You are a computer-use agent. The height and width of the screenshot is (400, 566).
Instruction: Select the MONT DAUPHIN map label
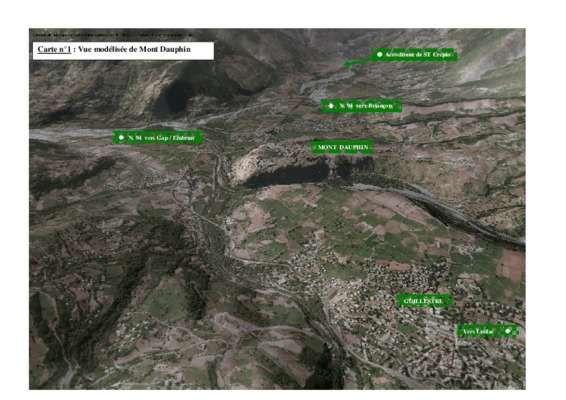pos(343,147)
